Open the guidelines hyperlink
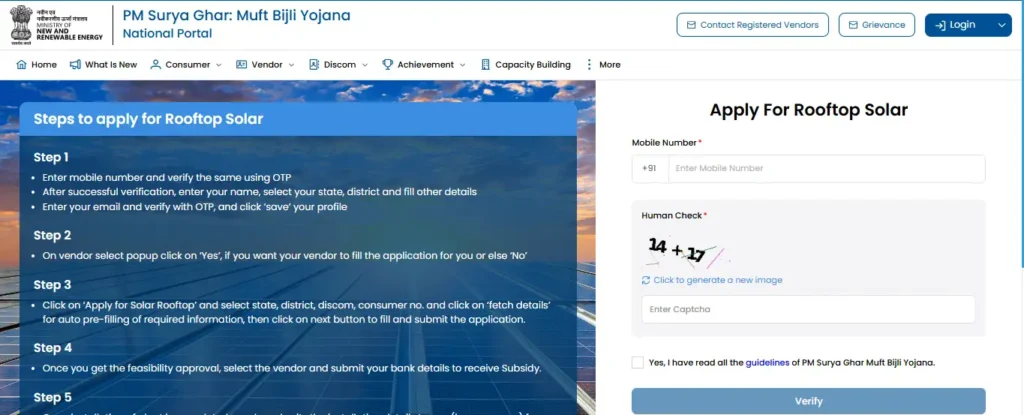This screenshot has height=415, width=1024. pyautogui.click(x=767, y=362)
